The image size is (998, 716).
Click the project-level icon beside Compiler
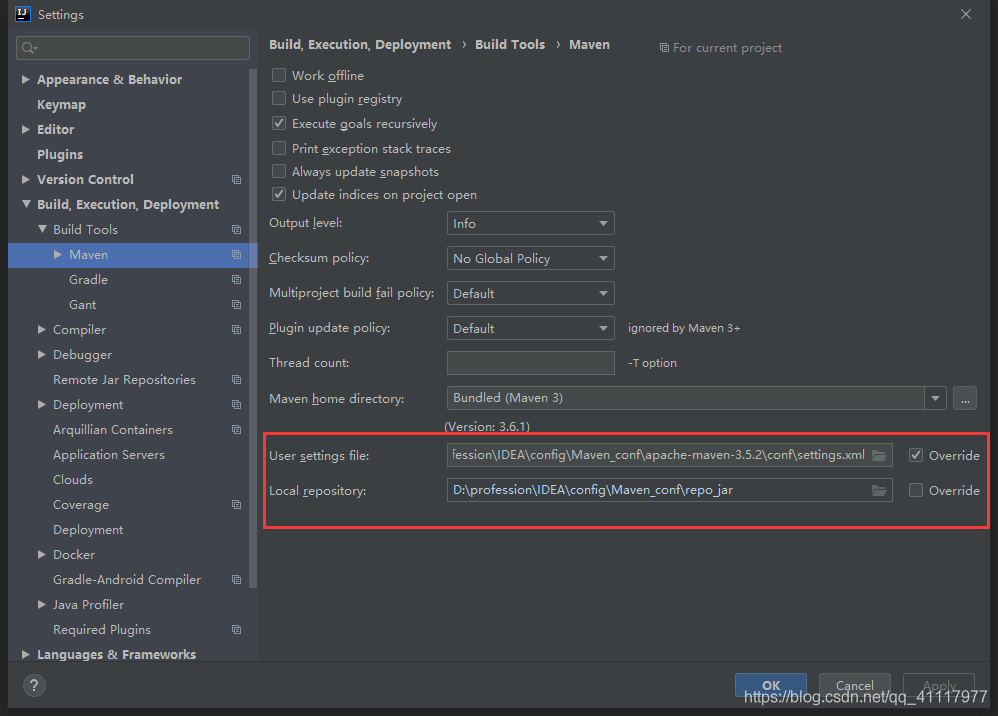(236, 330)
